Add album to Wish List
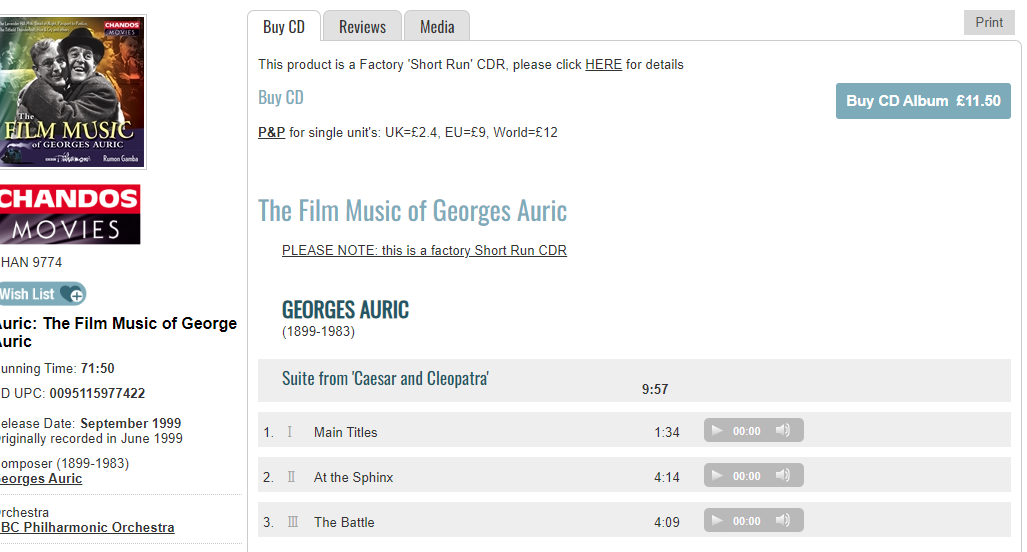 42,294
